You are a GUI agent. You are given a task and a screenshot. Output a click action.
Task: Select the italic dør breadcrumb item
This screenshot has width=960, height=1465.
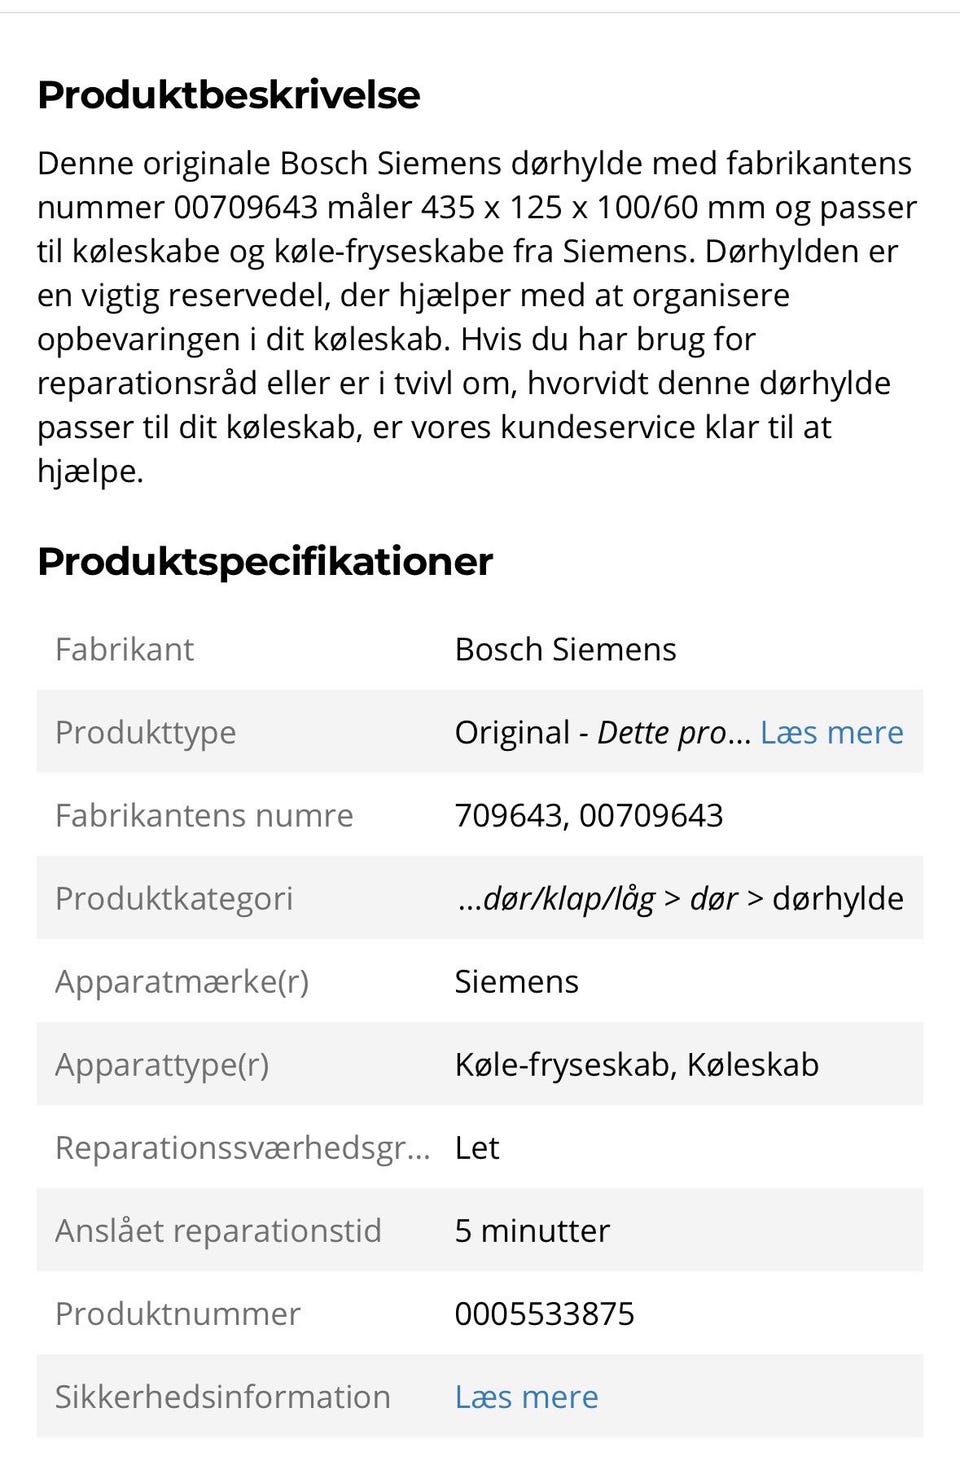click(713, 898)
